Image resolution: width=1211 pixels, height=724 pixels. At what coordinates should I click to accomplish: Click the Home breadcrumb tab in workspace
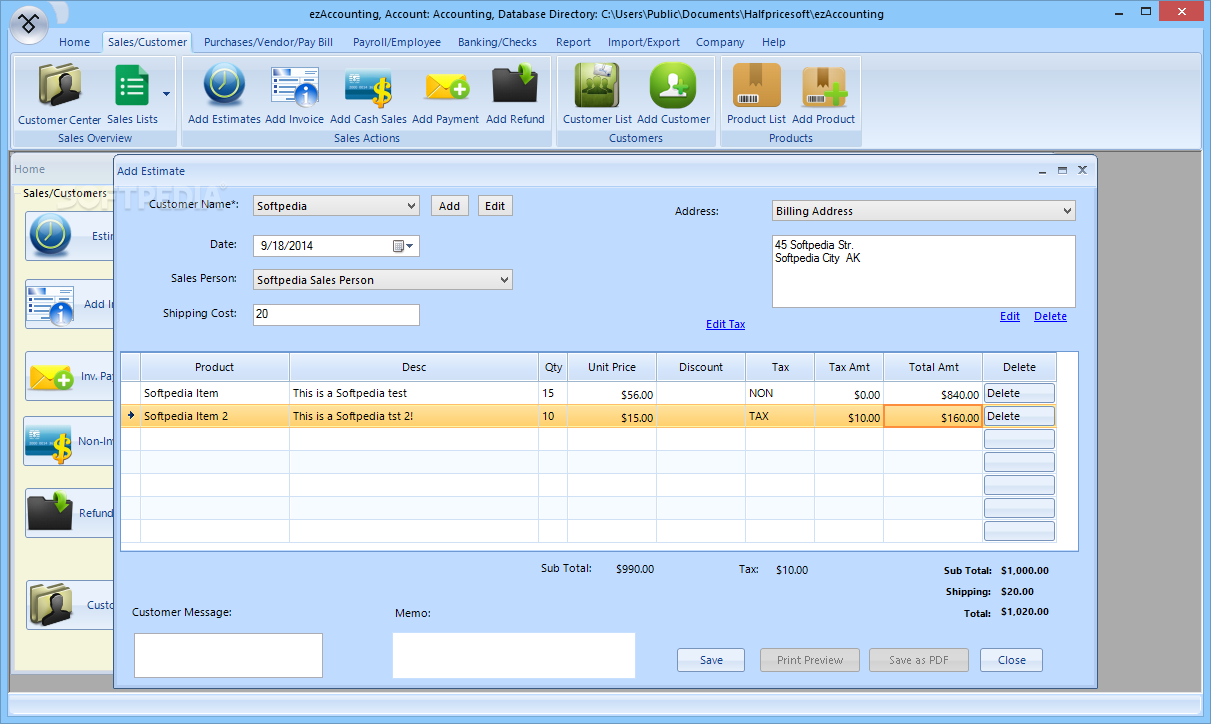point(30,169)
